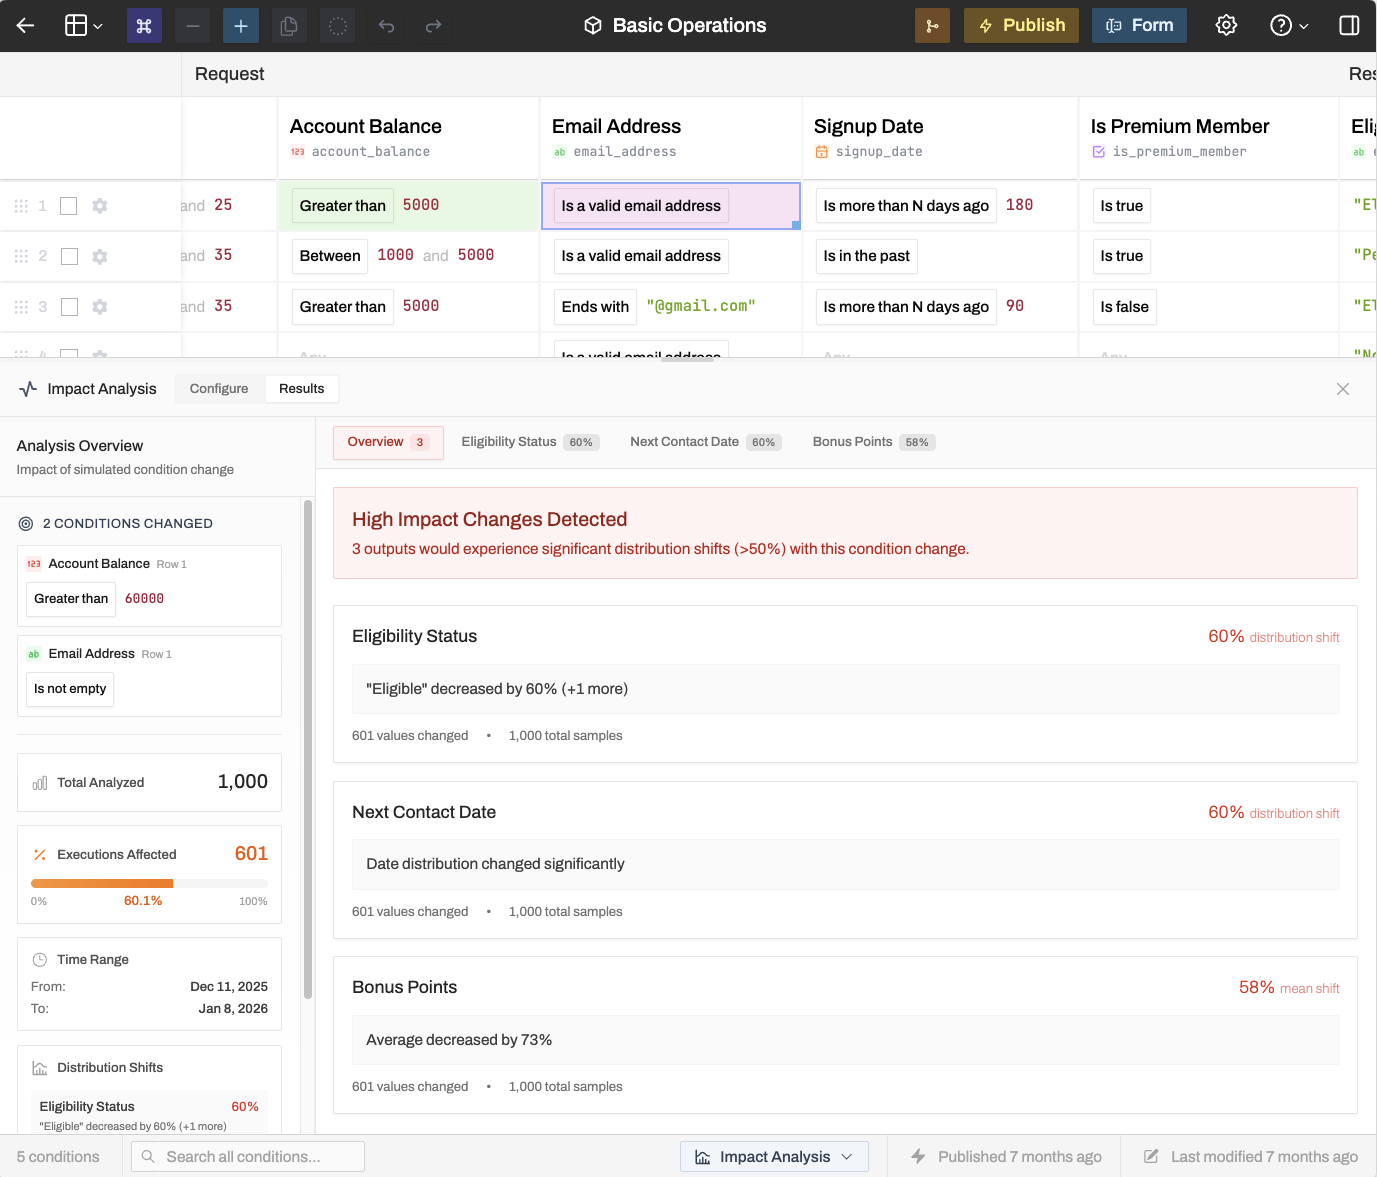The width and height of the screenshot is (1377, 1177).
Task: Open the settings gear in top bar
Action: tap(1226, 26)
